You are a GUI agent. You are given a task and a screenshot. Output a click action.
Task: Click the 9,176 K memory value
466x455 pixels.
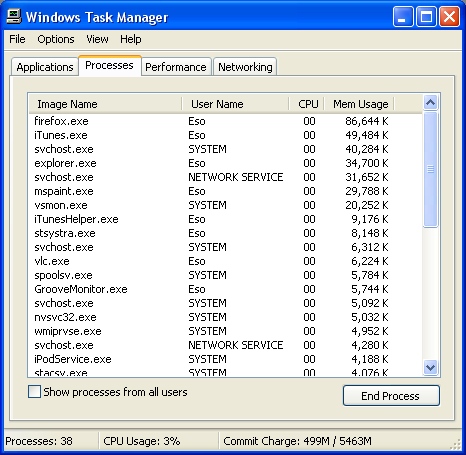coord(370,219)
